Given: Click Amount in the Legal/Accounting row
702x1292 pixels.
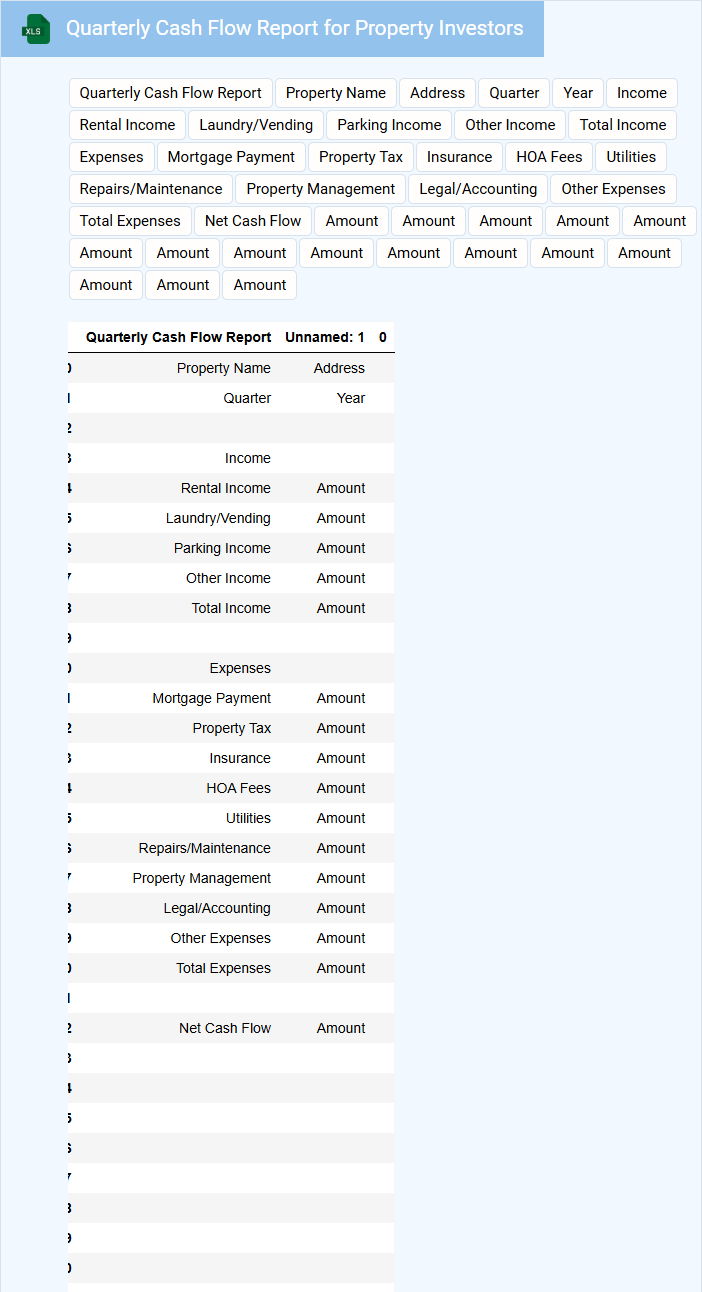Looking at the screenshot, I should [341, 908].
